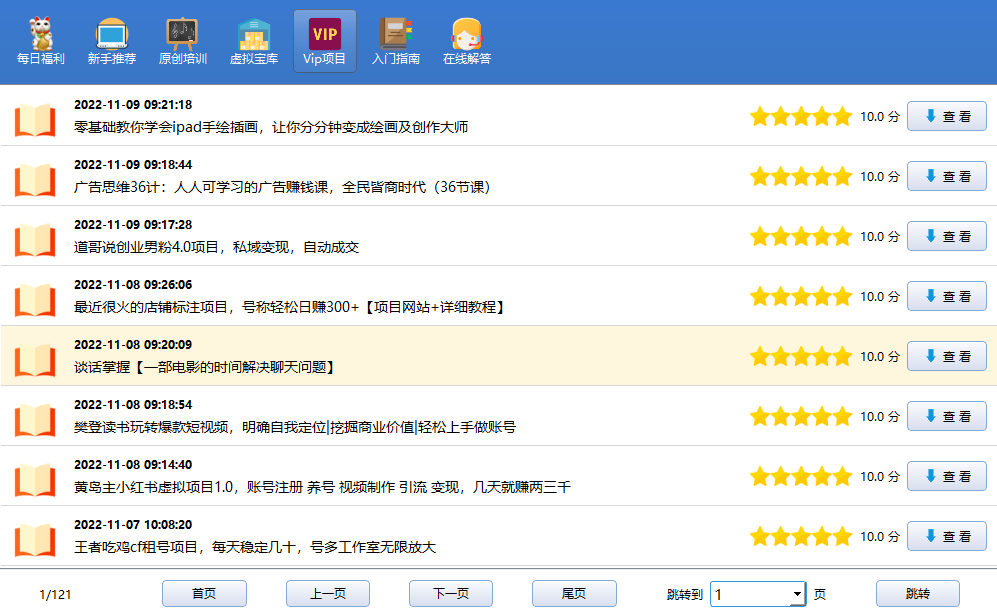Click star rating of 谈话掌握 row
Image resolution: width=997 pixels, height=612 pixels.
[x=801, y=357]
